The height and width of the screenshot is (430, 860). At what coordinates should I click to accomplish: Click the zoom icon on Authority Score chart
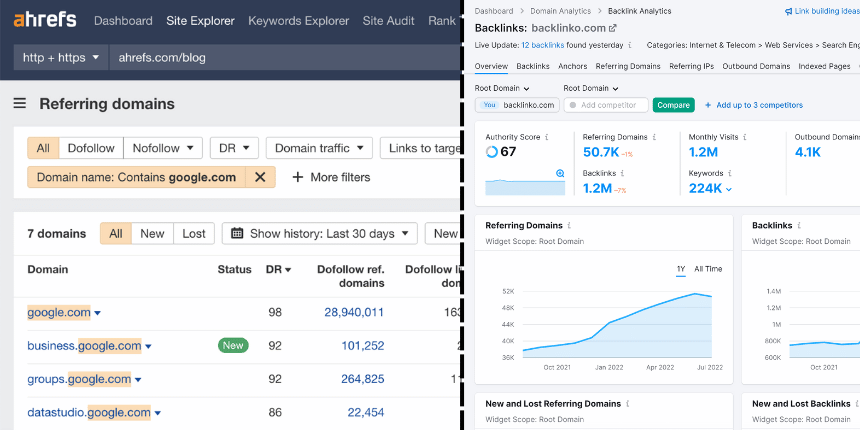pyautogui.click(x=560, y=173)
